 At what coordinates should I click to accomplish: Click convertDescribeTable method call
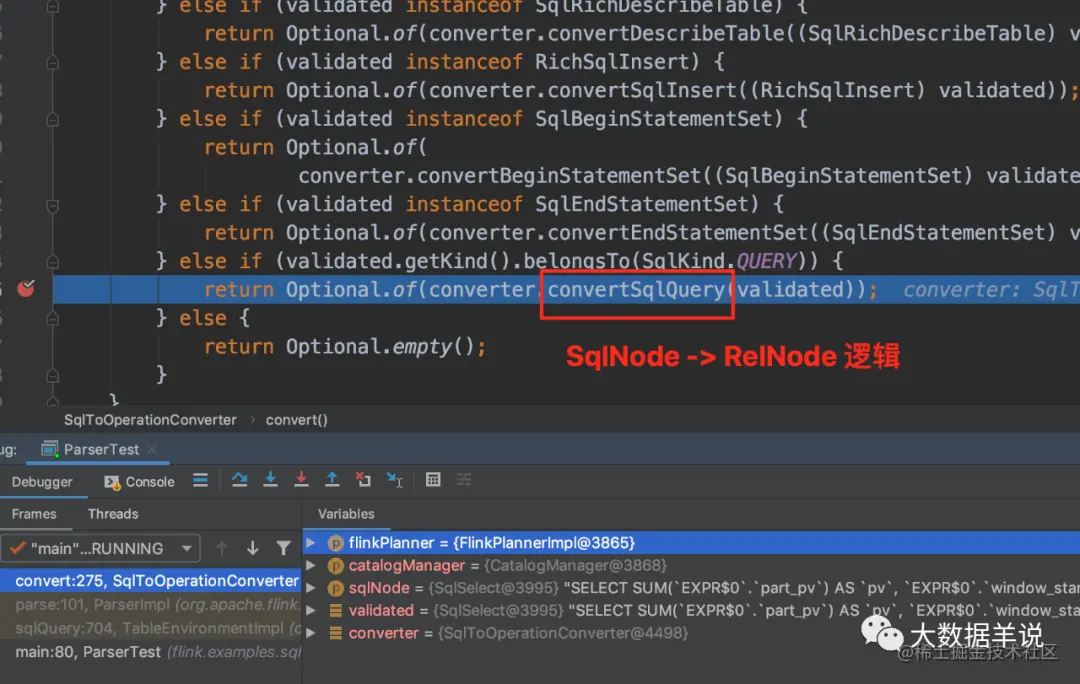point(666,33)
